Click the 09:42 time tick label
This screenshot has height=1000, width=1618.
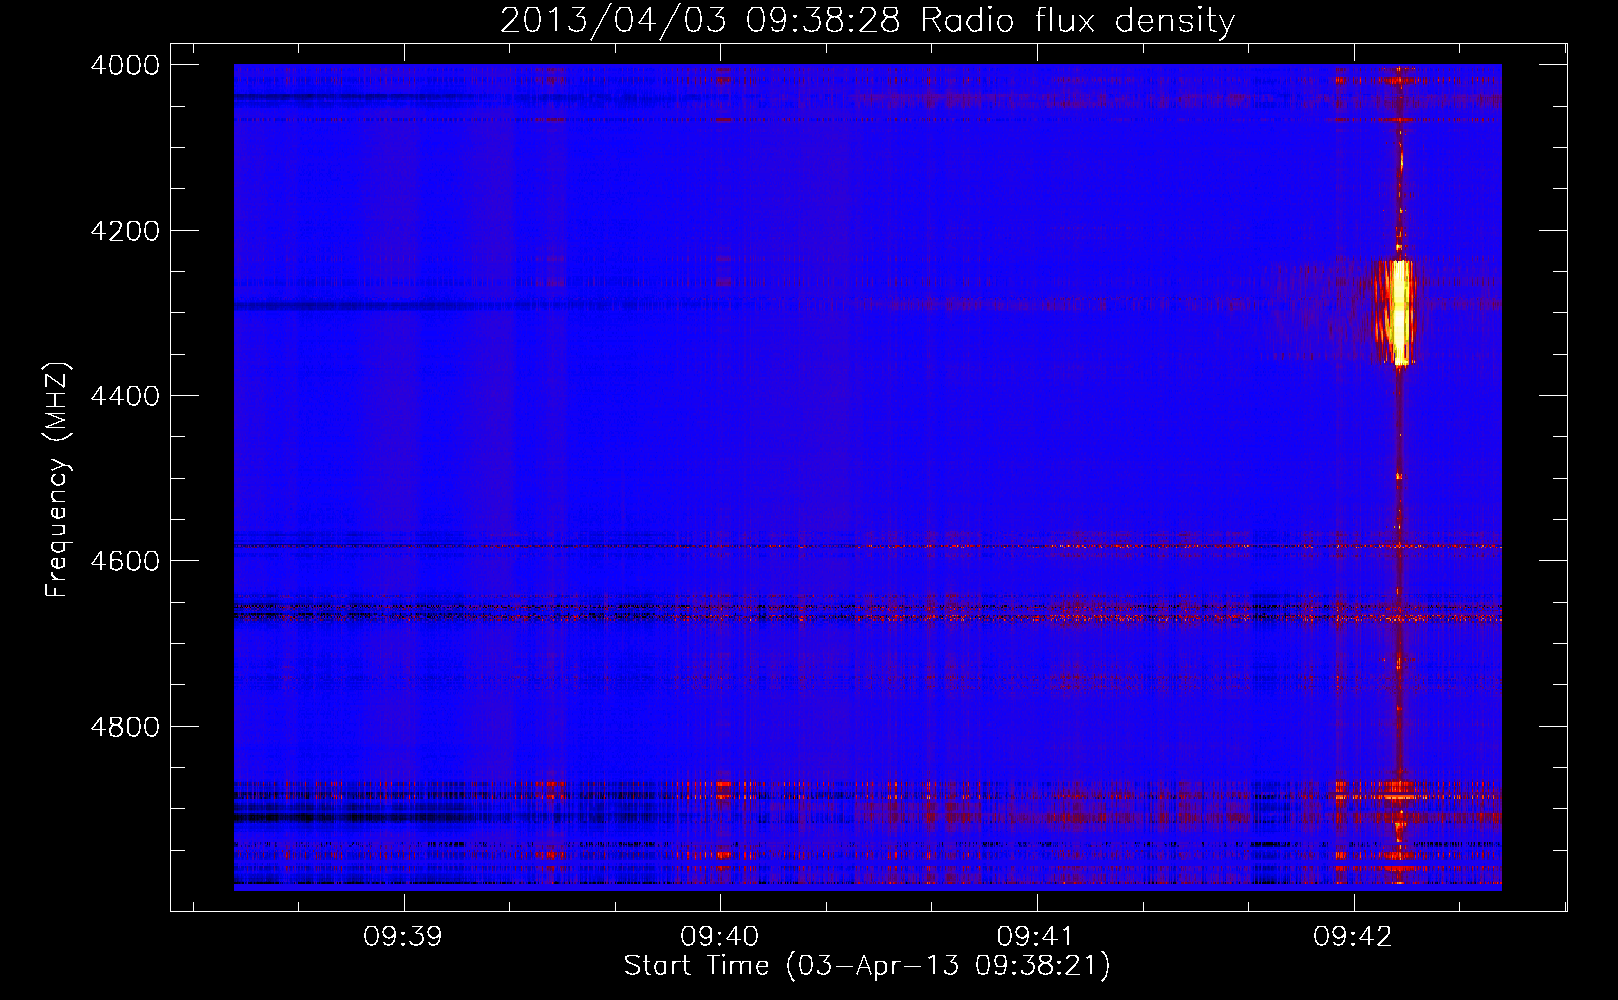click(x=1353, y=937)
